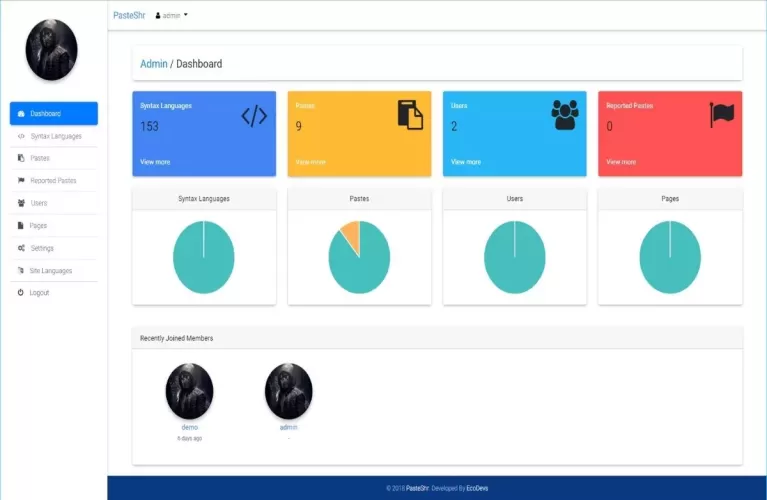Click the flag icon on Reported Pastes card
767x500 pixels.
point(721,115)
